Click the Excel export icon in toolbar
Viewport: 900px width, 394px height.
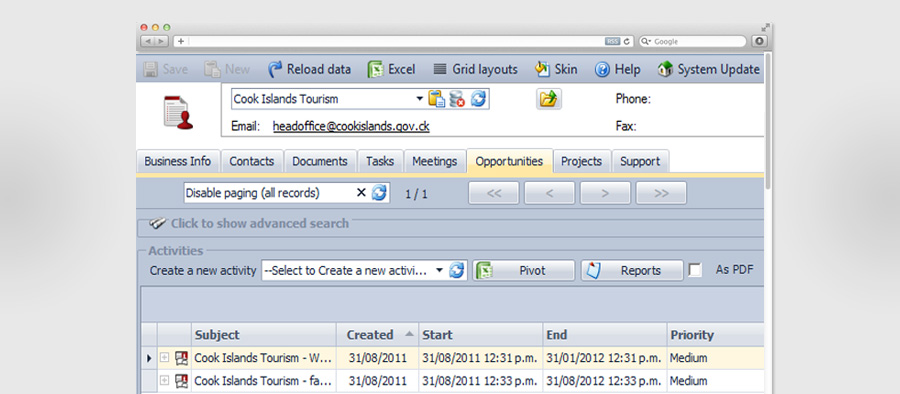[375, 69]
